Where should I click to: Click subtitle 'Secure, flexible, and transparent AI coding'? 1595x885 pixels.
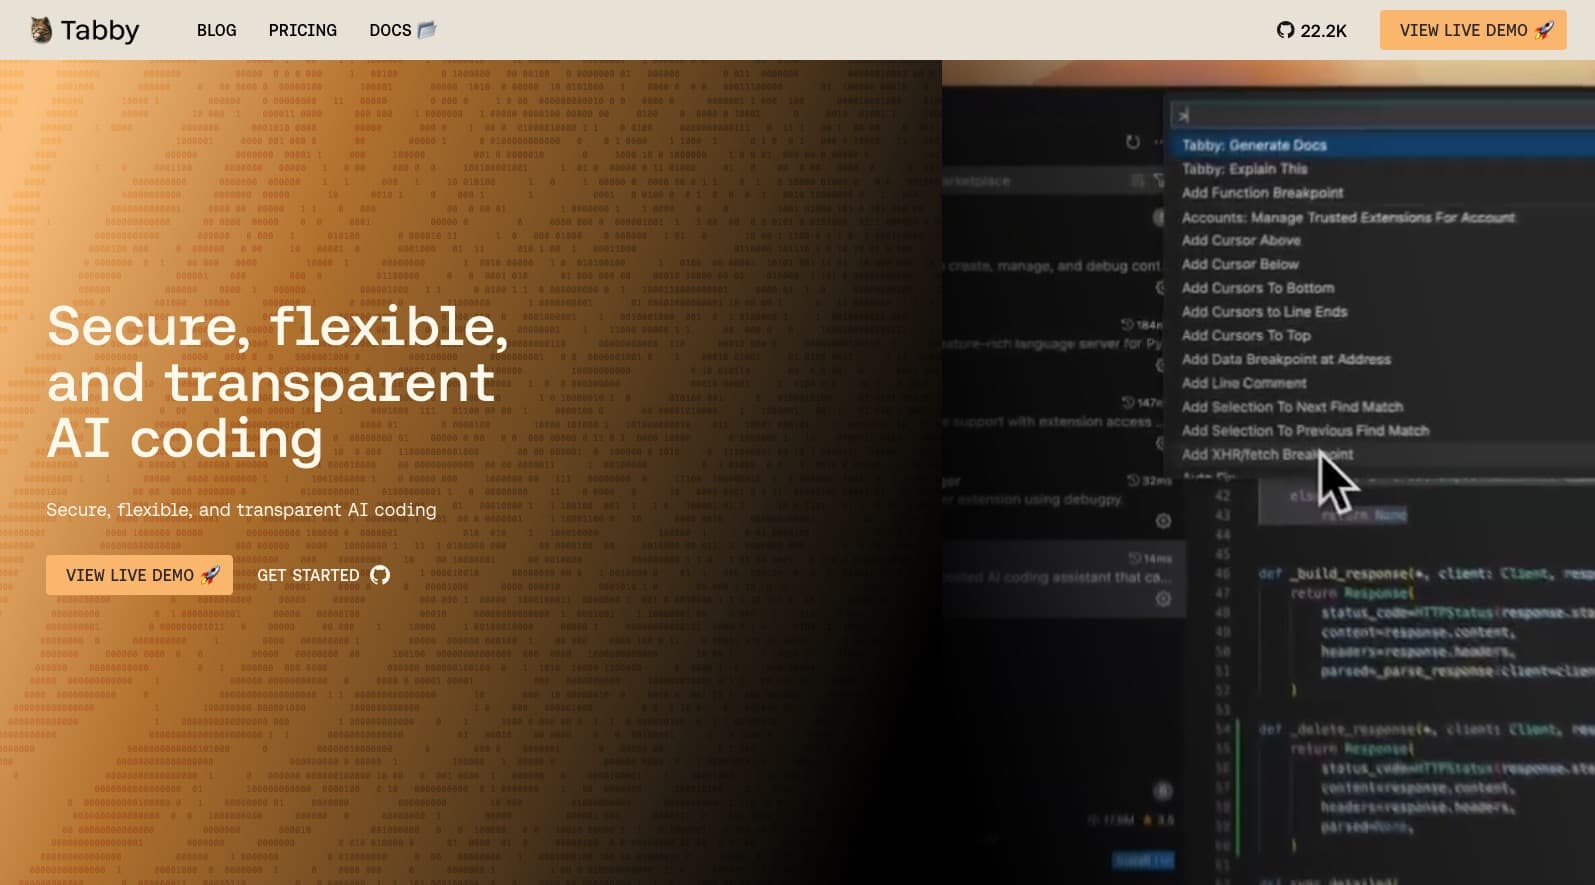tap(241, 510)
